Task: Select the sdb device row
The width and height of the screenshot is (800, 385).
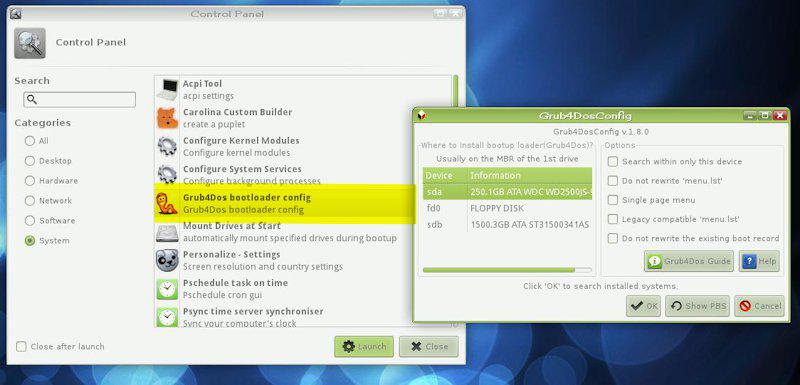Action: (507, 225)
